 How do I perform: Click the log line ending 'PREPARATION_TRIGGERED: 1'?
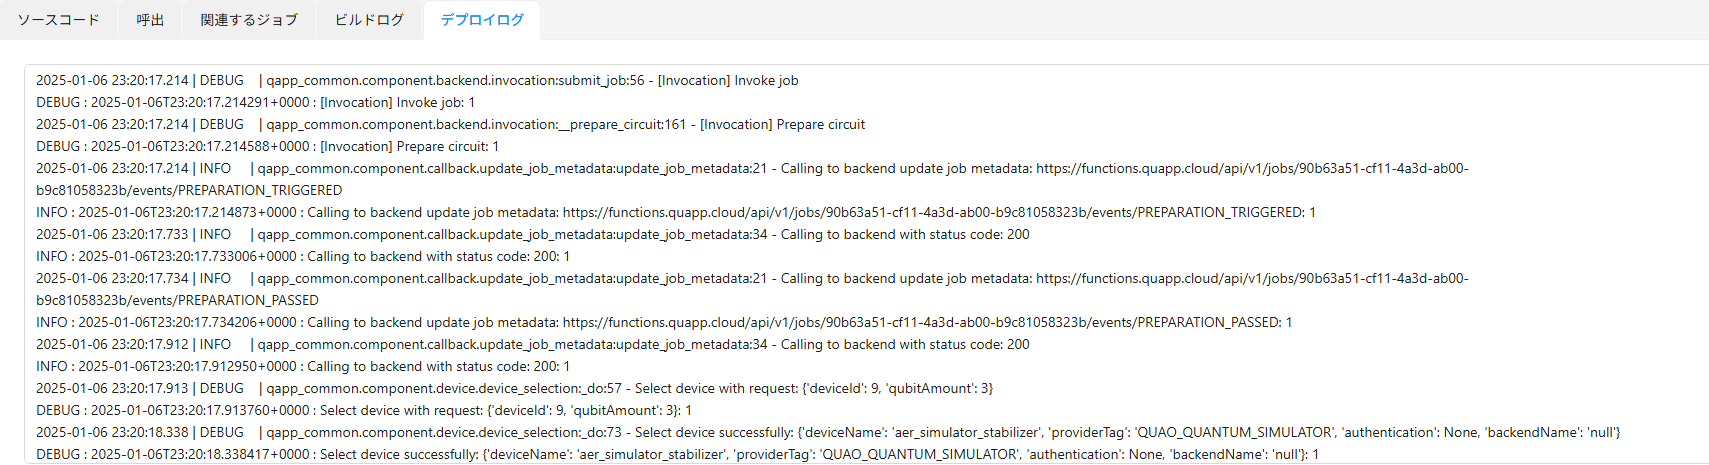coord(675,213)
